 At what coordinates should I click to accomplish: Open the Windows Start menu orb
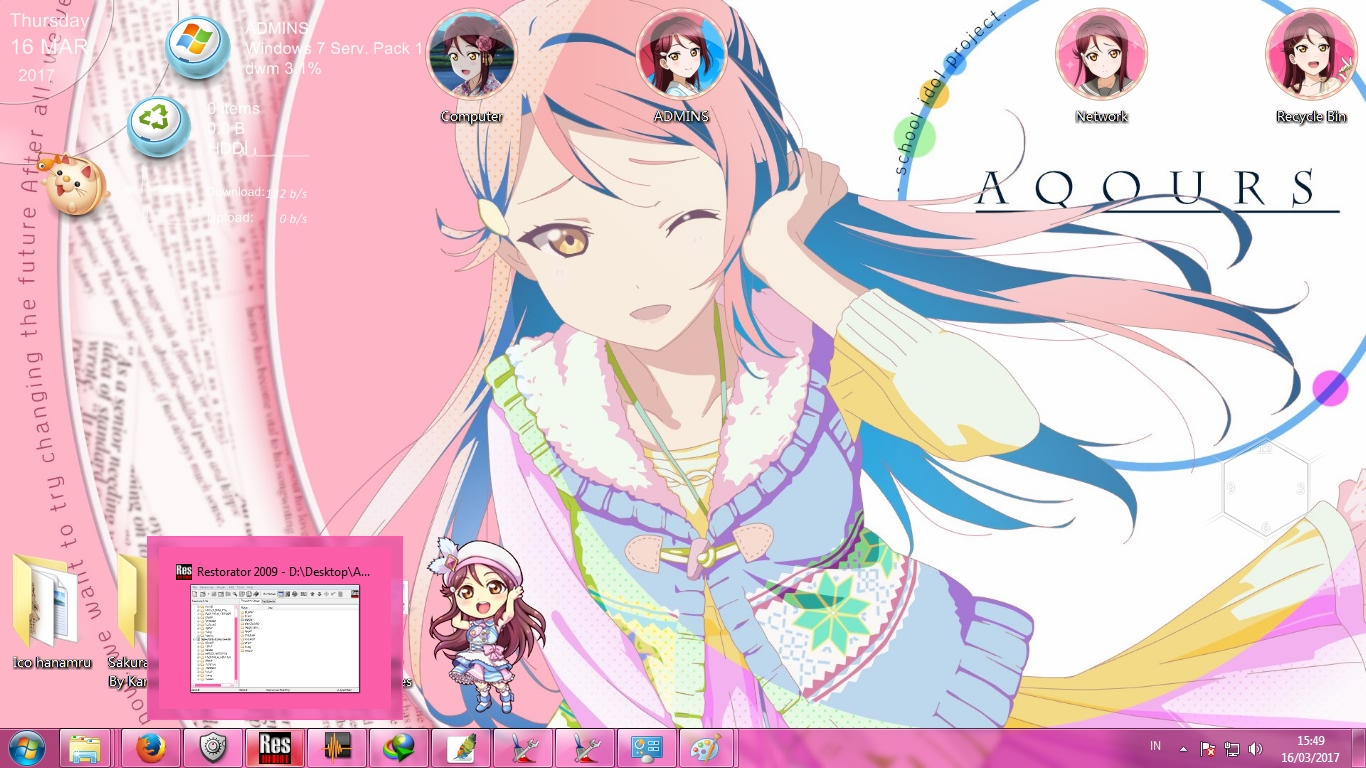coord(27,747)
